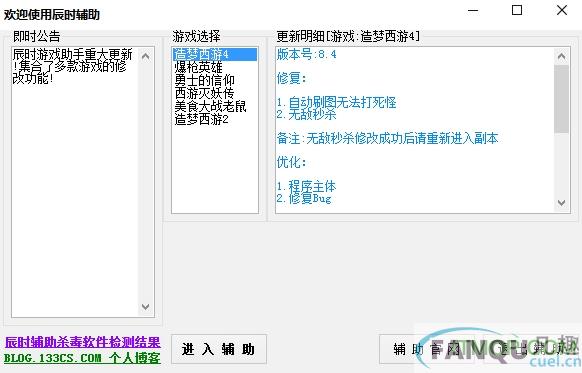Click the down arrow of update details scrollbar
The height and width of the screenshot is (373, 582).
[562, 203]
